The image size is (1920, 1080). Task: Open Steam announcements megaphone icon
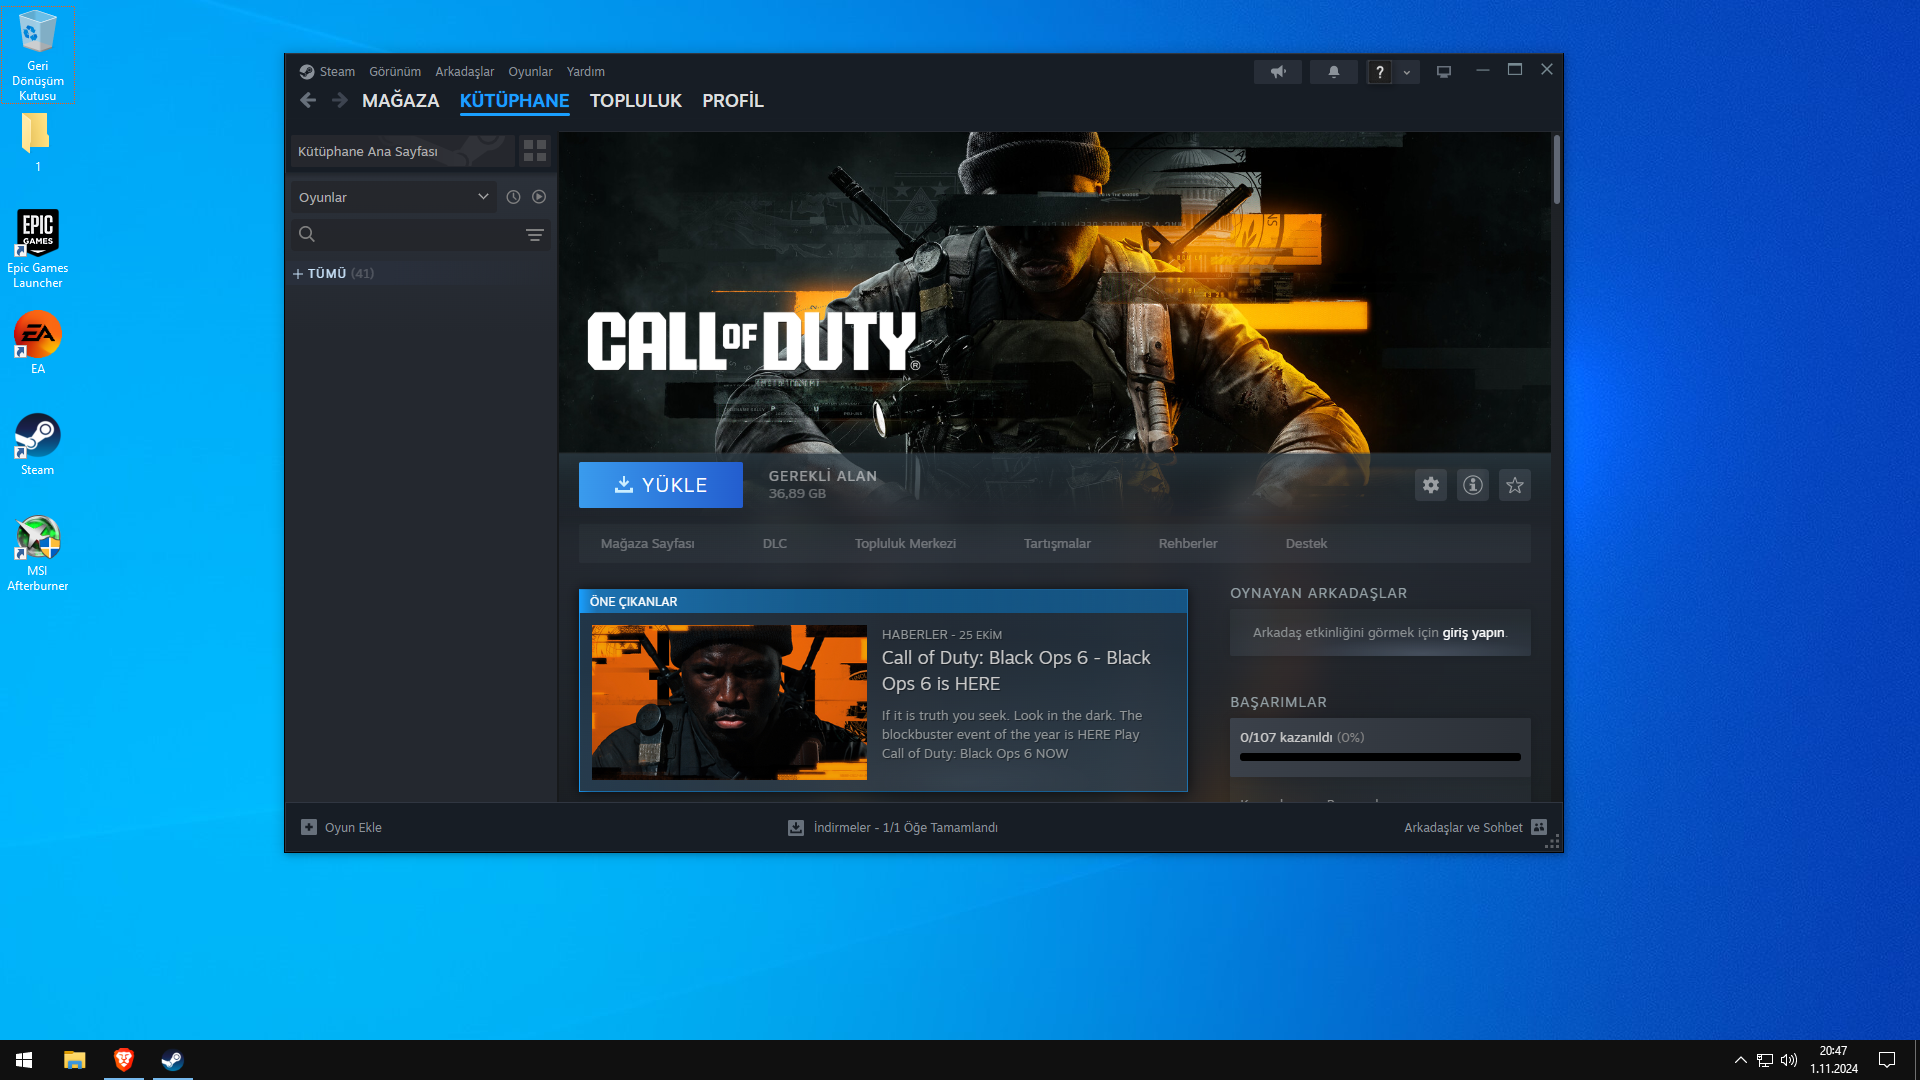point(1278,72)
